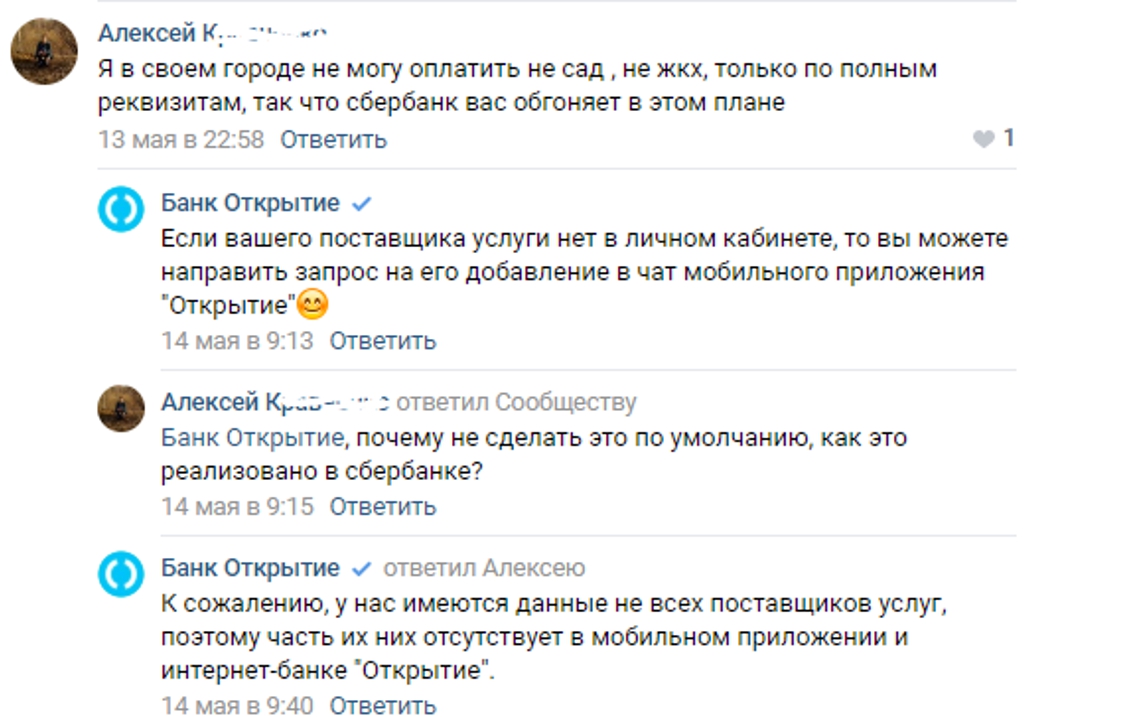Click the 'ответил Алексею' link

(484, 569)
